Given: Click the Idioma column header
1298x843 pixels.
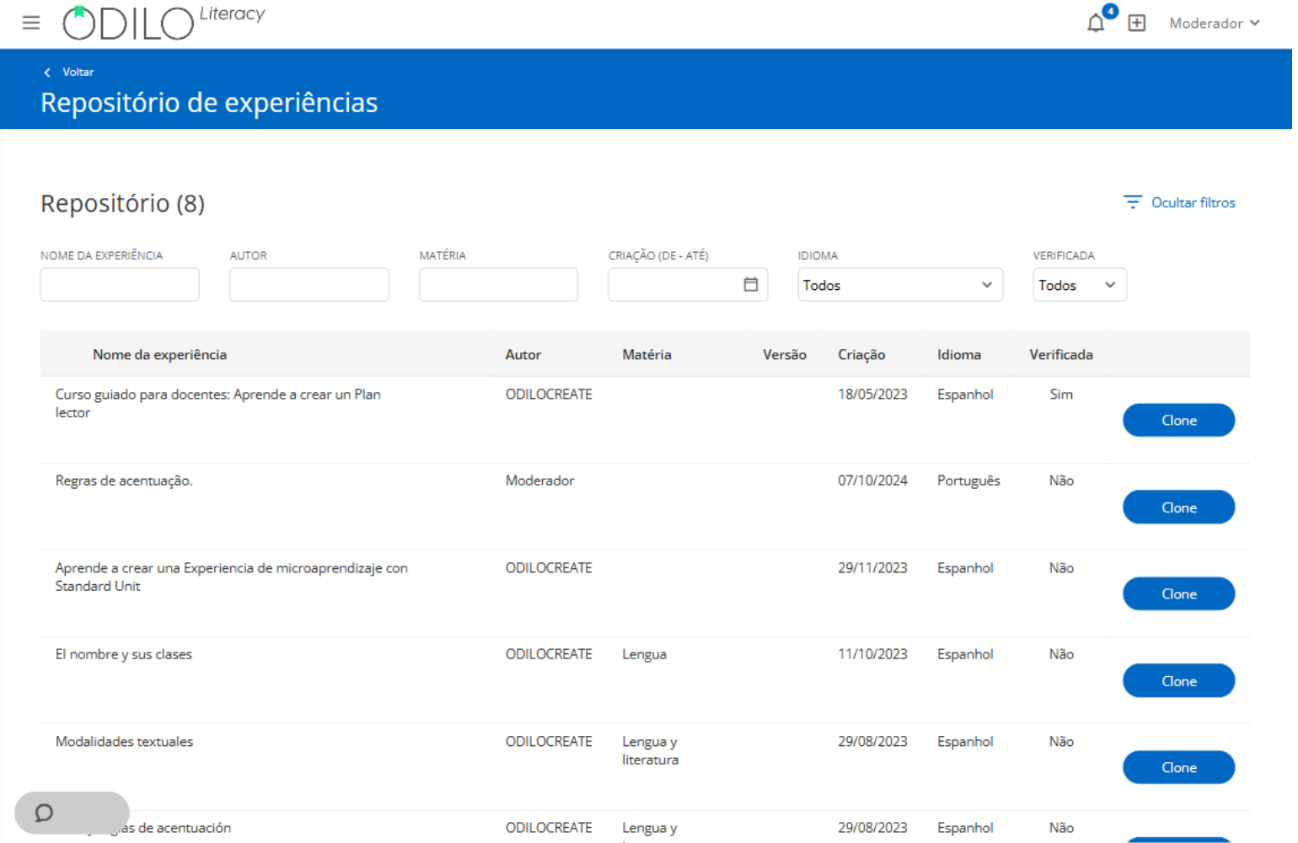Looking at the screenshot, I should tap(959, 354).
